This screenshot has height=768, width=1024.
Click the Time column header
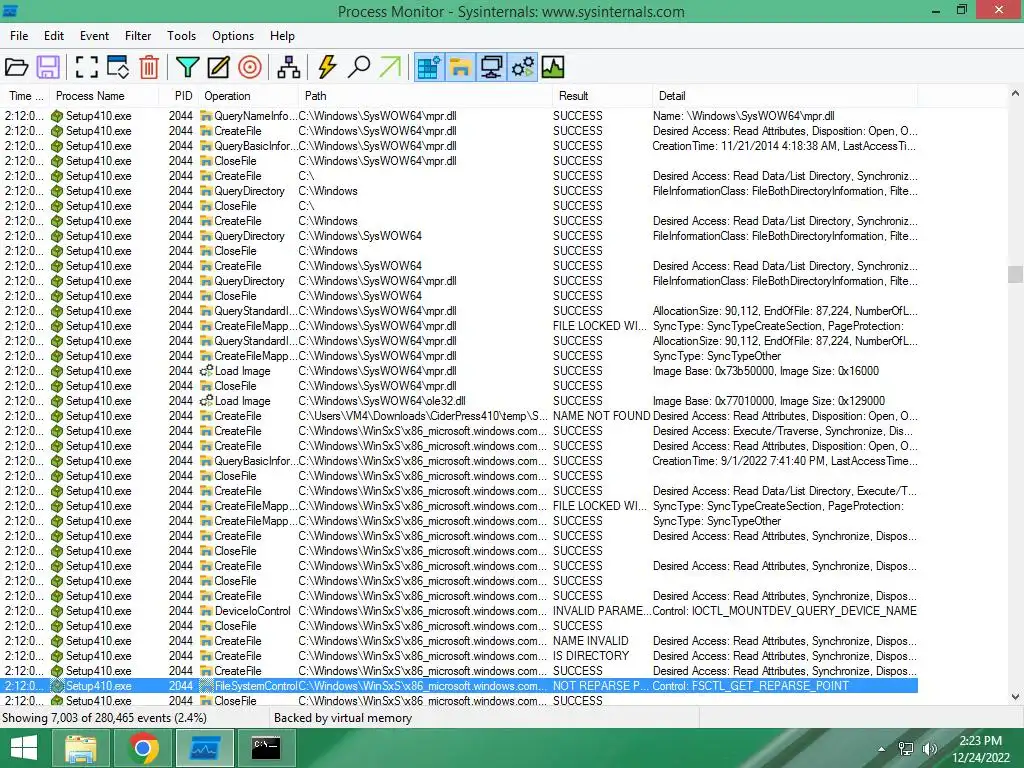25,96
